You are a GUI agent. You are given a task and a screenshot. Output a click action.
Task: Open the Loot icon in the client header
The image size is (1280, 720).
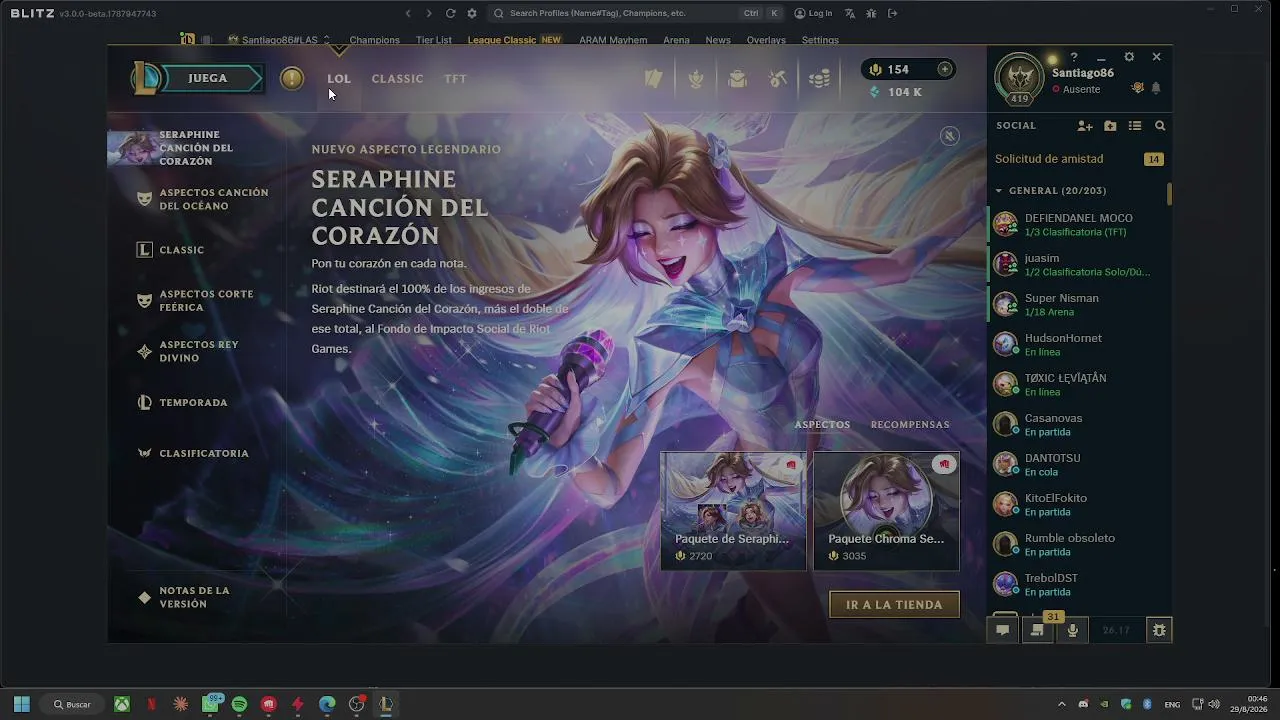(778, 79)
